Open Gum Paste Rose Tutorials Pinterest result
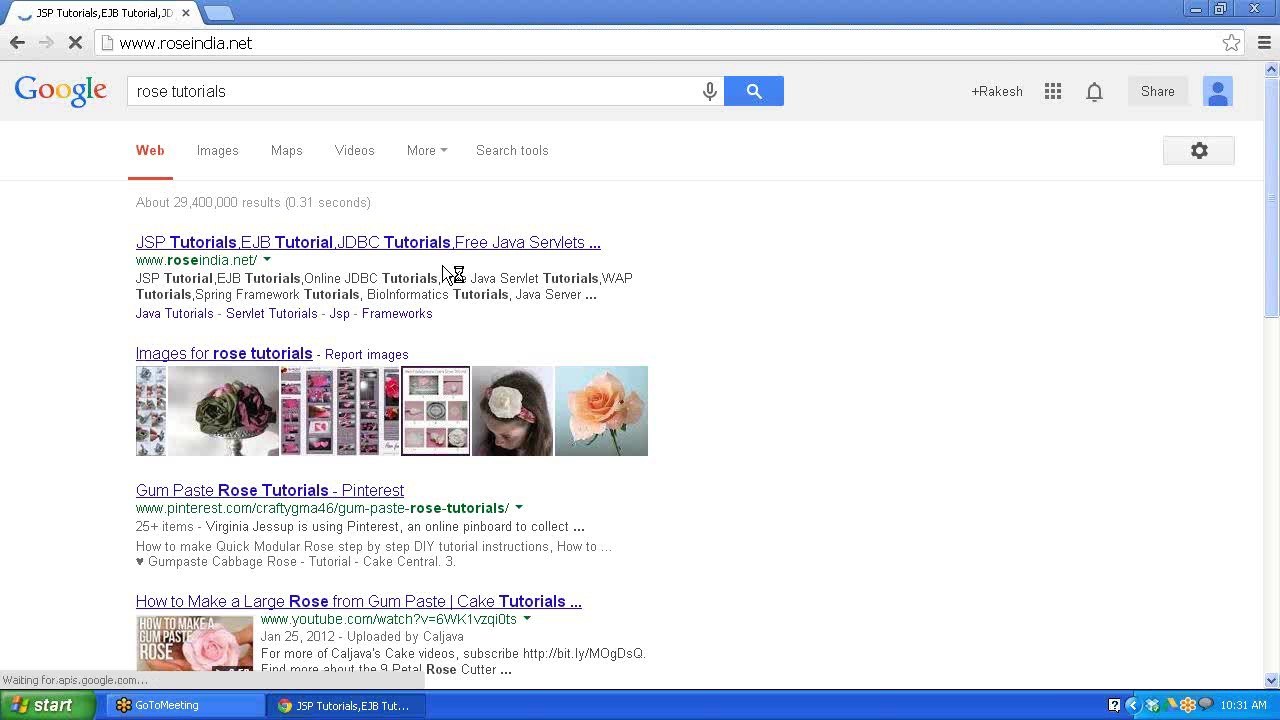The image size is (1280, 720). point(270,490)
